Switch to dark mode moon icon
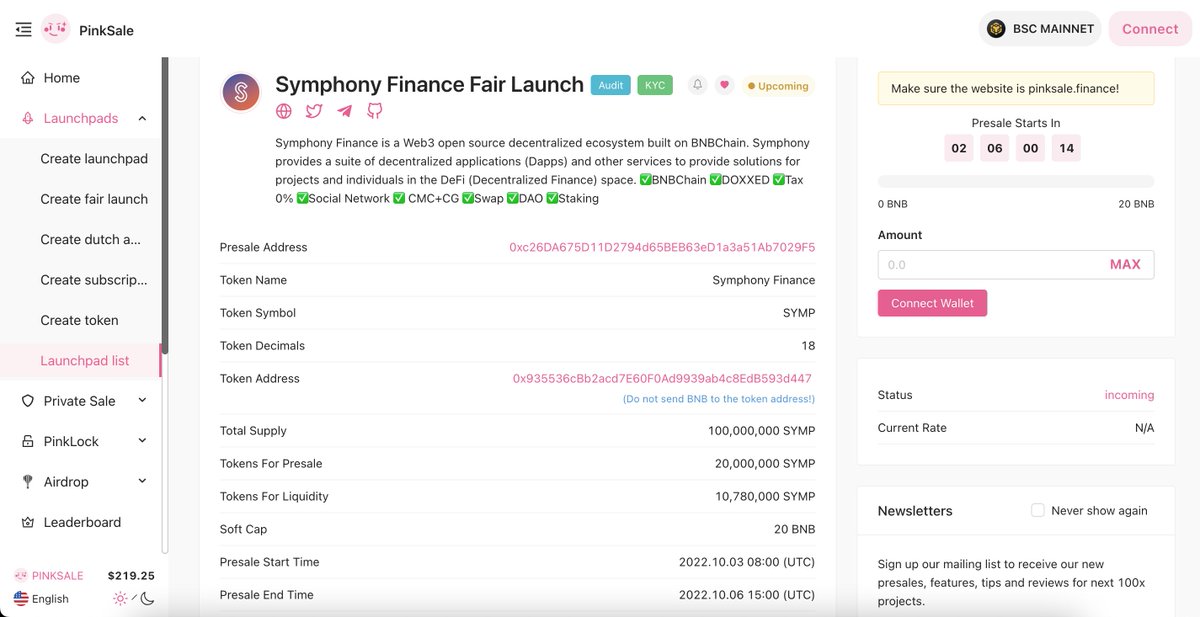Screen dimensions: 1200x617 click(147, 599)
